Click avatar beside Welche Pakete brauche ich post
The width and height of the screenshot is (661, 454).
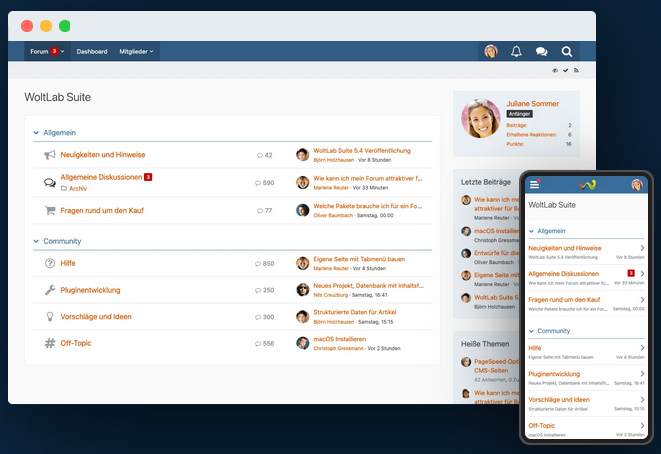coord(302,210)
